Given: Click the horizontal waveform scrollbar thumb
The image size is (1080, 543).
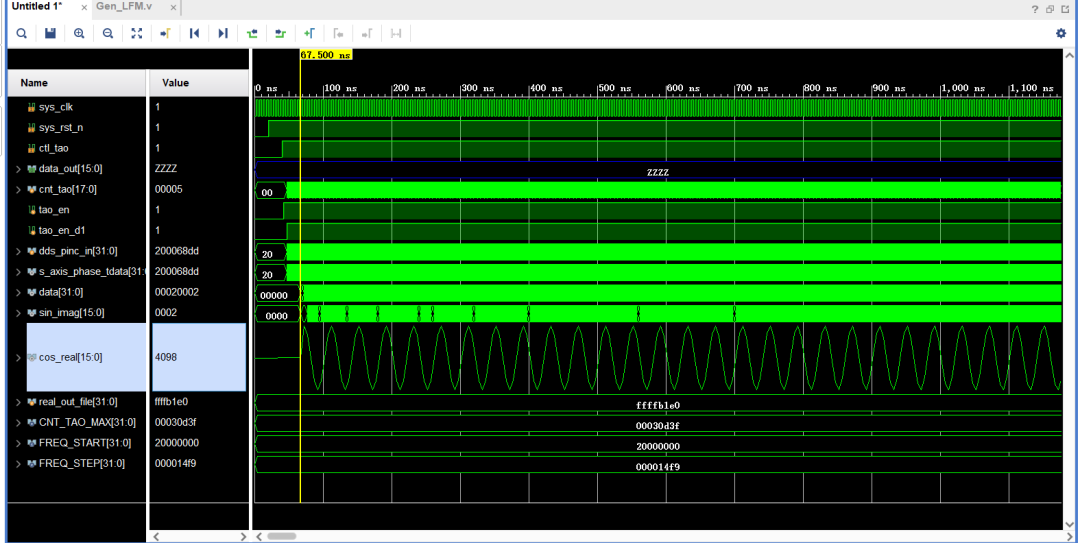Looking at the screenshot, I should (282, 536).
